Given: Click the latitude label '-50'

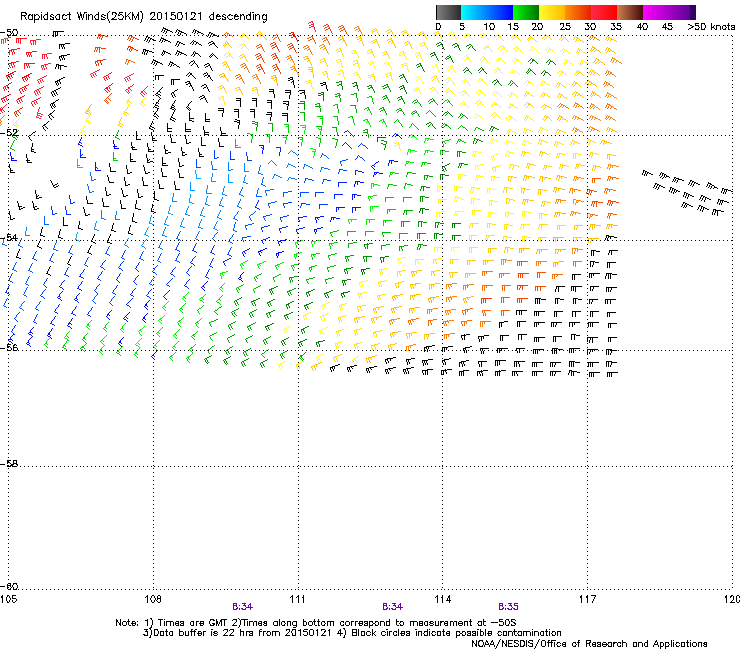Looking at the screenshot, I should pyautogui.click(x=9, y=33).
